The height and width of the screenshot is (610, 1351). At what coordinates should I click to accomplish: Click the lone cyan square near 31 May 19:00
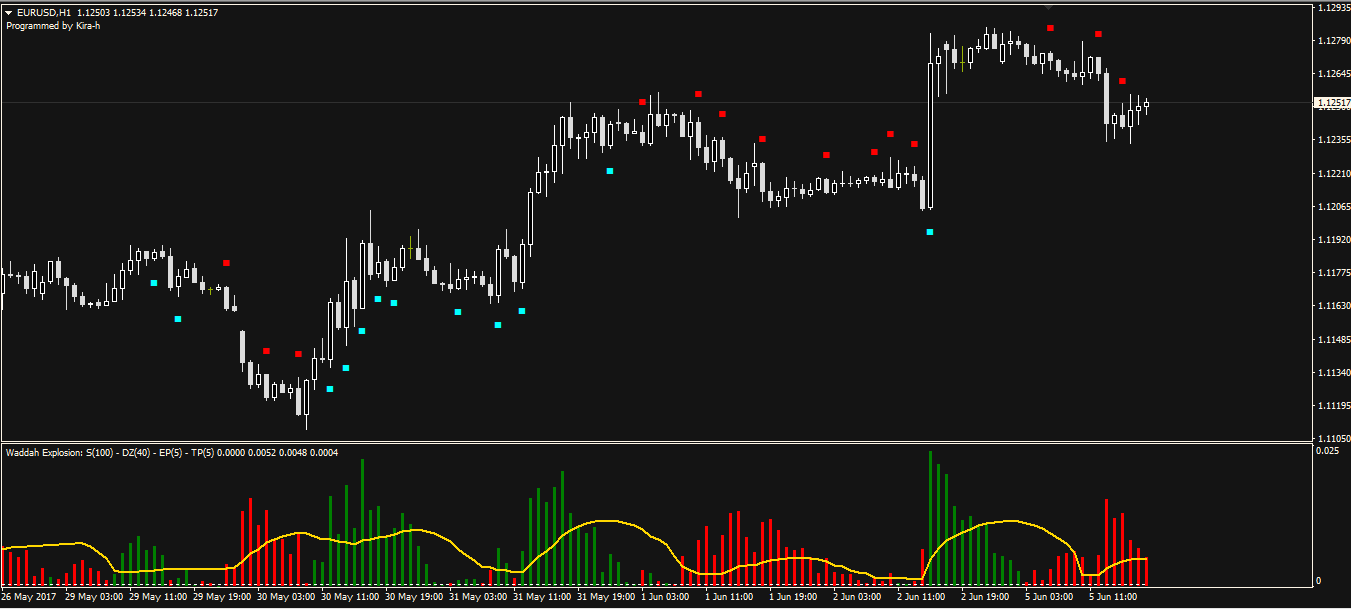click(610, 171)
